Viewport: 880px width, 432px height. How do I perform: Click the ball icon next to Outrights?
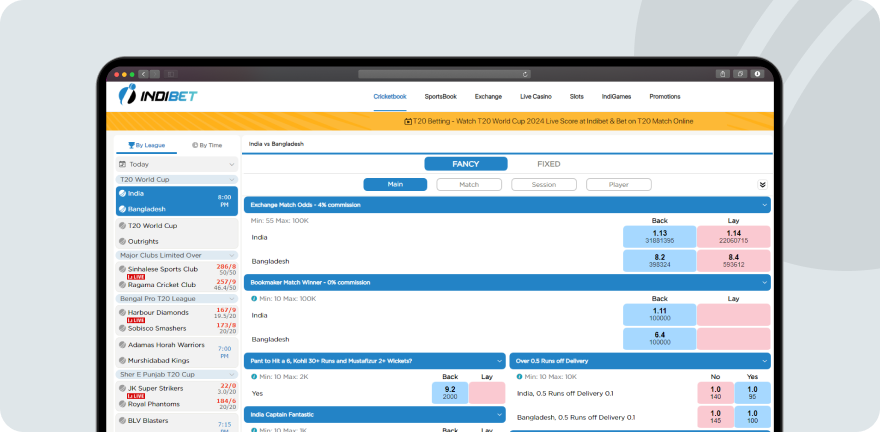click(x=122, y=241)
